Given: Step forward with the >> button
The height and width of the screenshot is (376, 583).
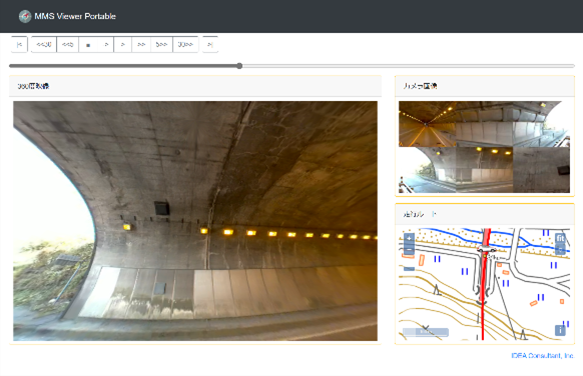Looking at the screenshot, I should pyautogui.click(x=141, y=45).
